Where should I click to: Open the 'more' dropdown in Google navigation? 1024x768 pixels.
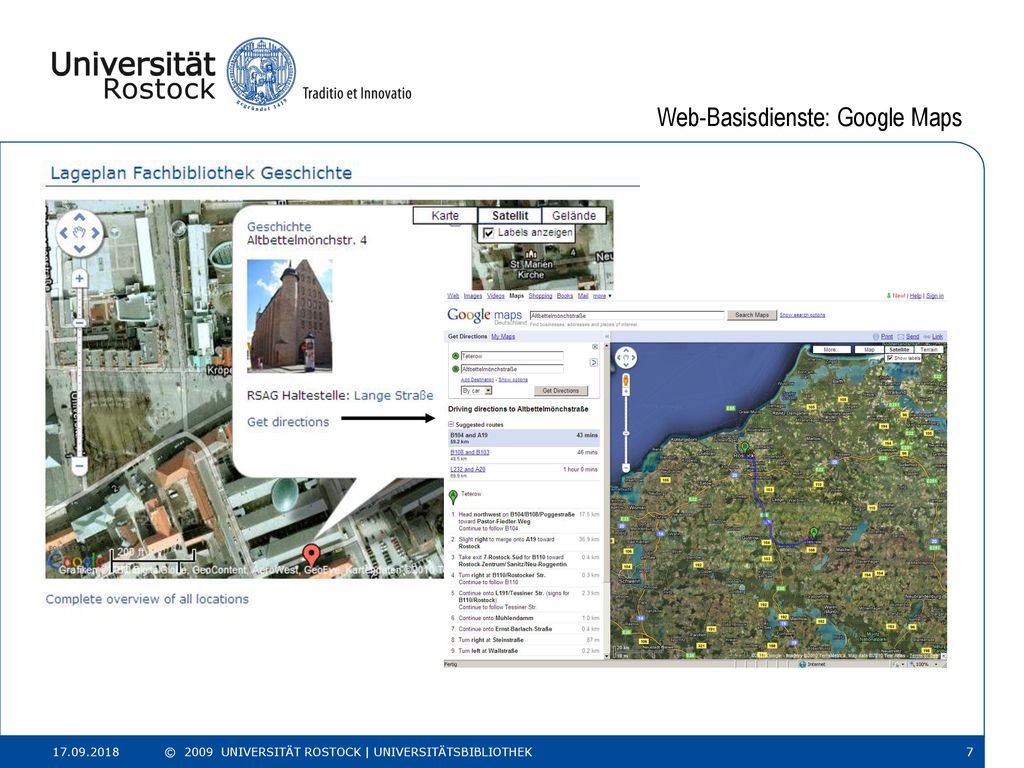click(x=602, y=296)
